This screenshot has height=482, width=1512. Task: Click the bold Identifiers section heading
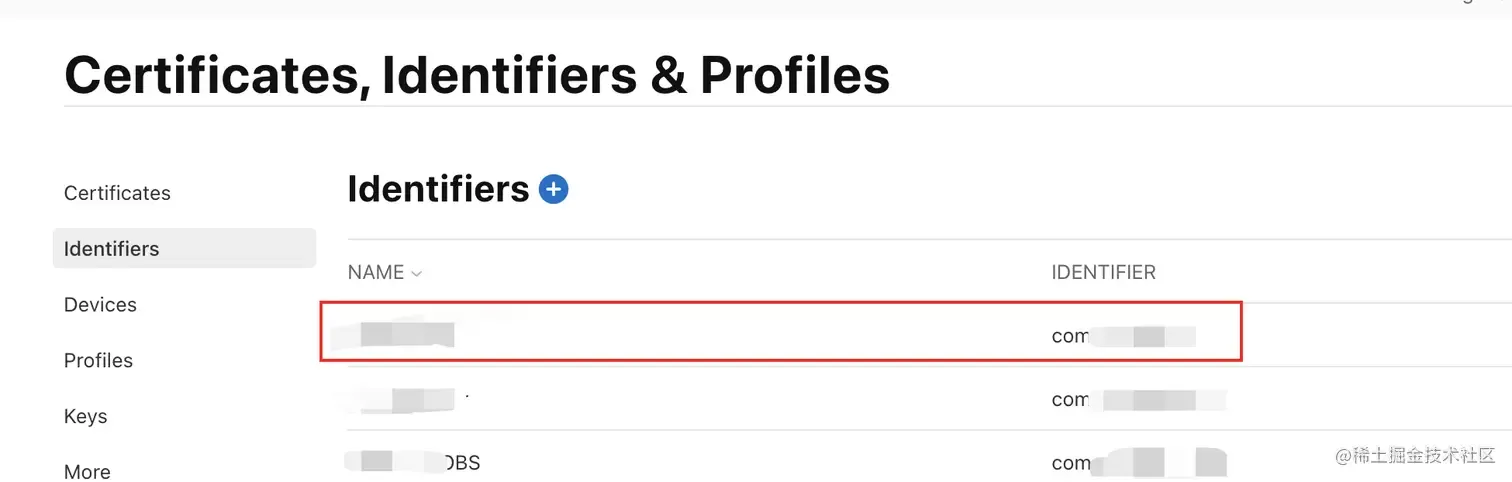[x=438, y=189]
